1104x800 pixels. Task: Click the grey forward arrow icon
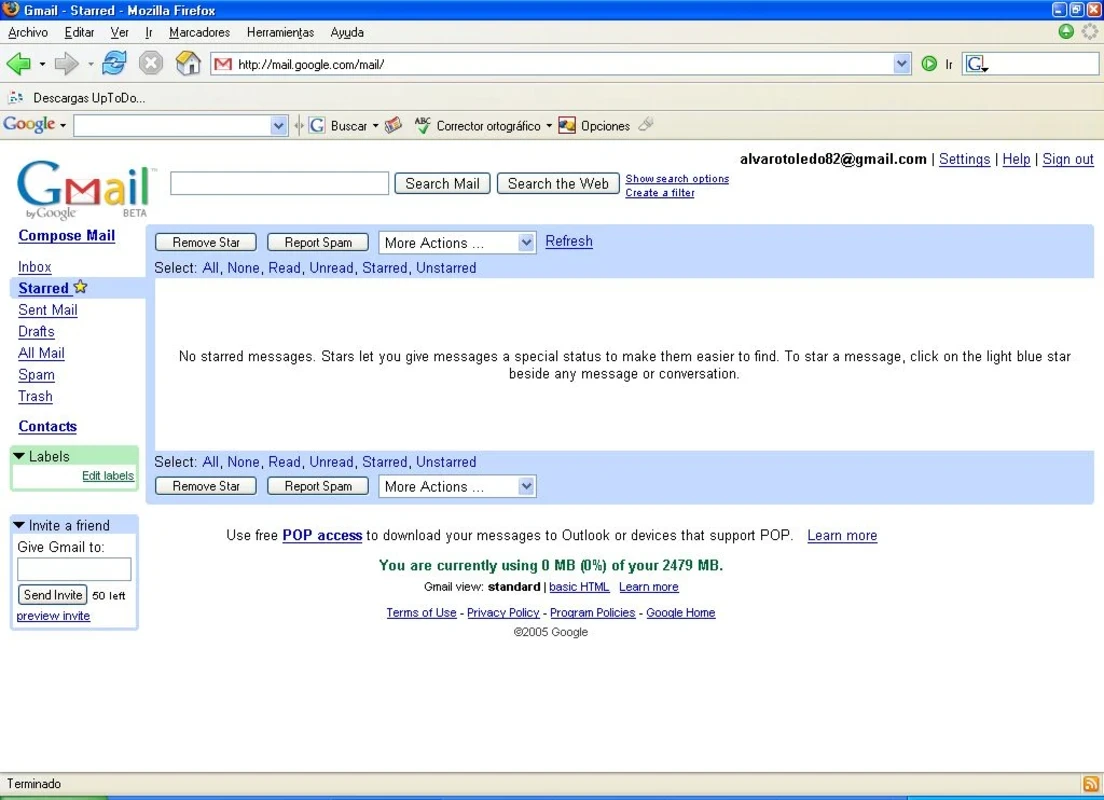click(66, 64)
